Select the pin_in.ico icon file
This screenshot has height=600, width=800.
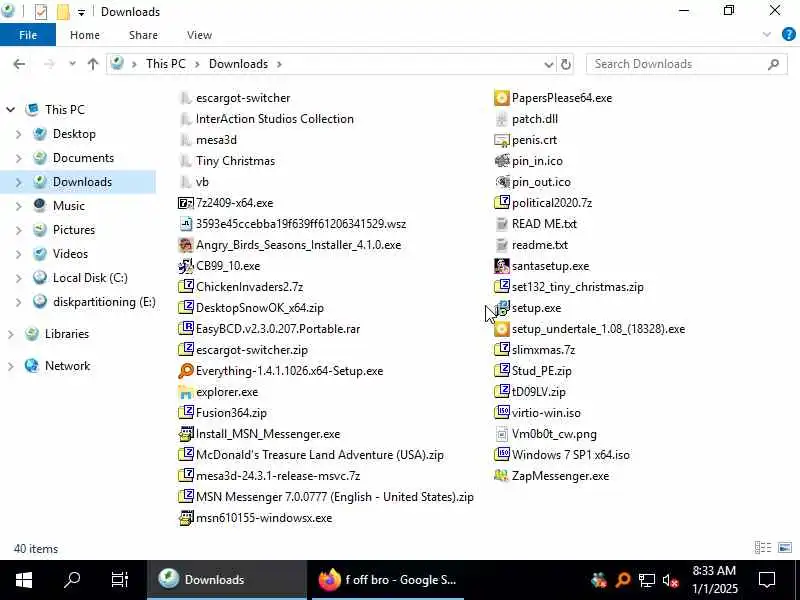tap(502, 161)
